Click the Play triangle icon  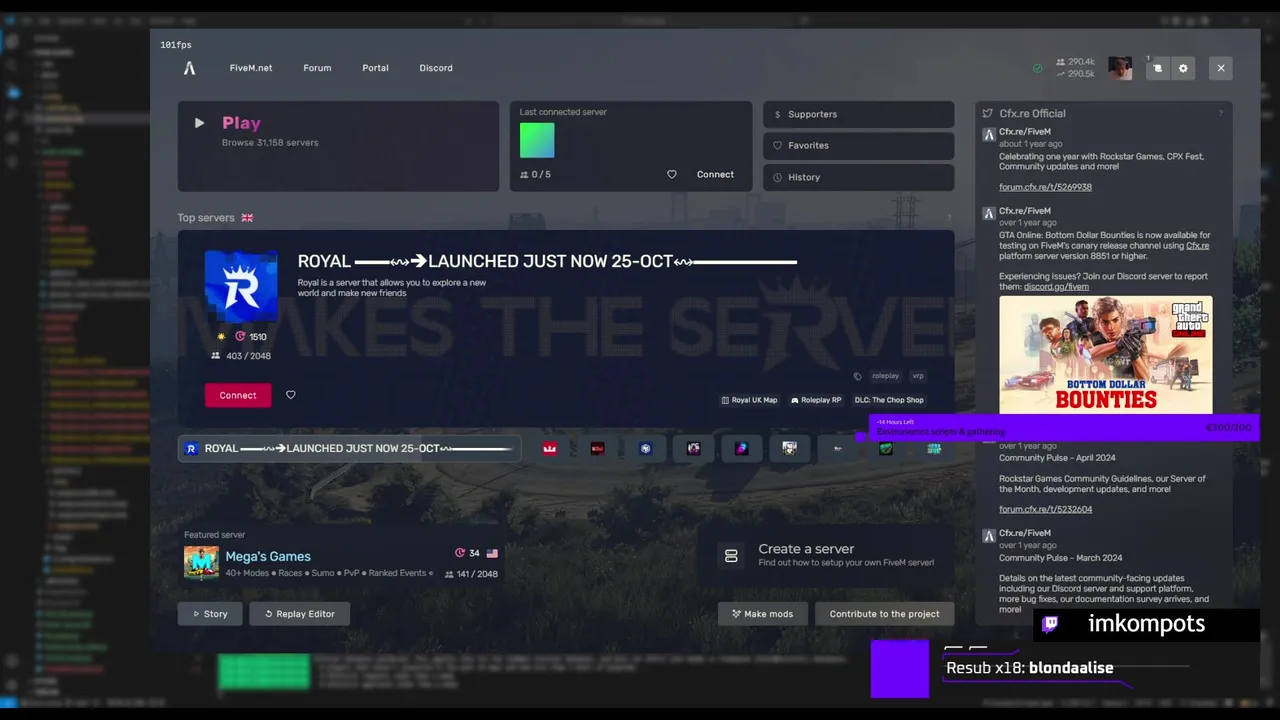pos(199,123)
